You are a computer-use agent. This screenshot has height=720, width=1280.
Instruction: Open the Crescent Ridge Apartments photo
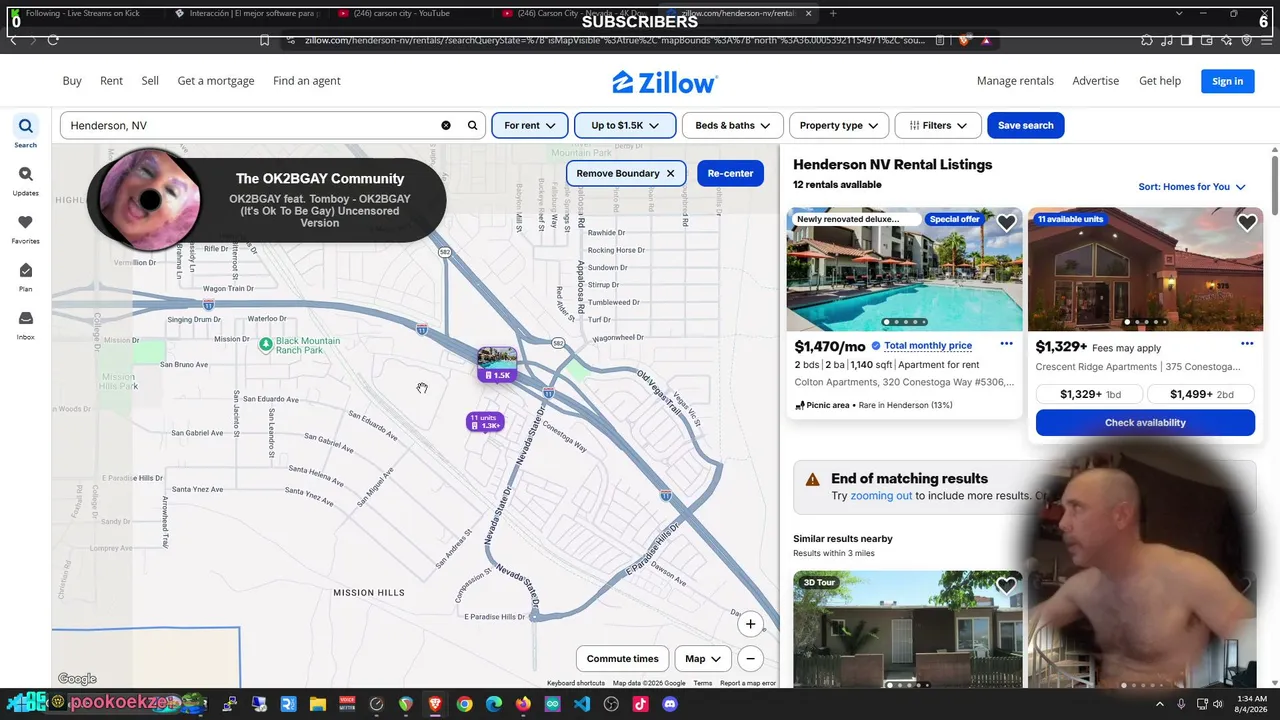pos(1145,269)
